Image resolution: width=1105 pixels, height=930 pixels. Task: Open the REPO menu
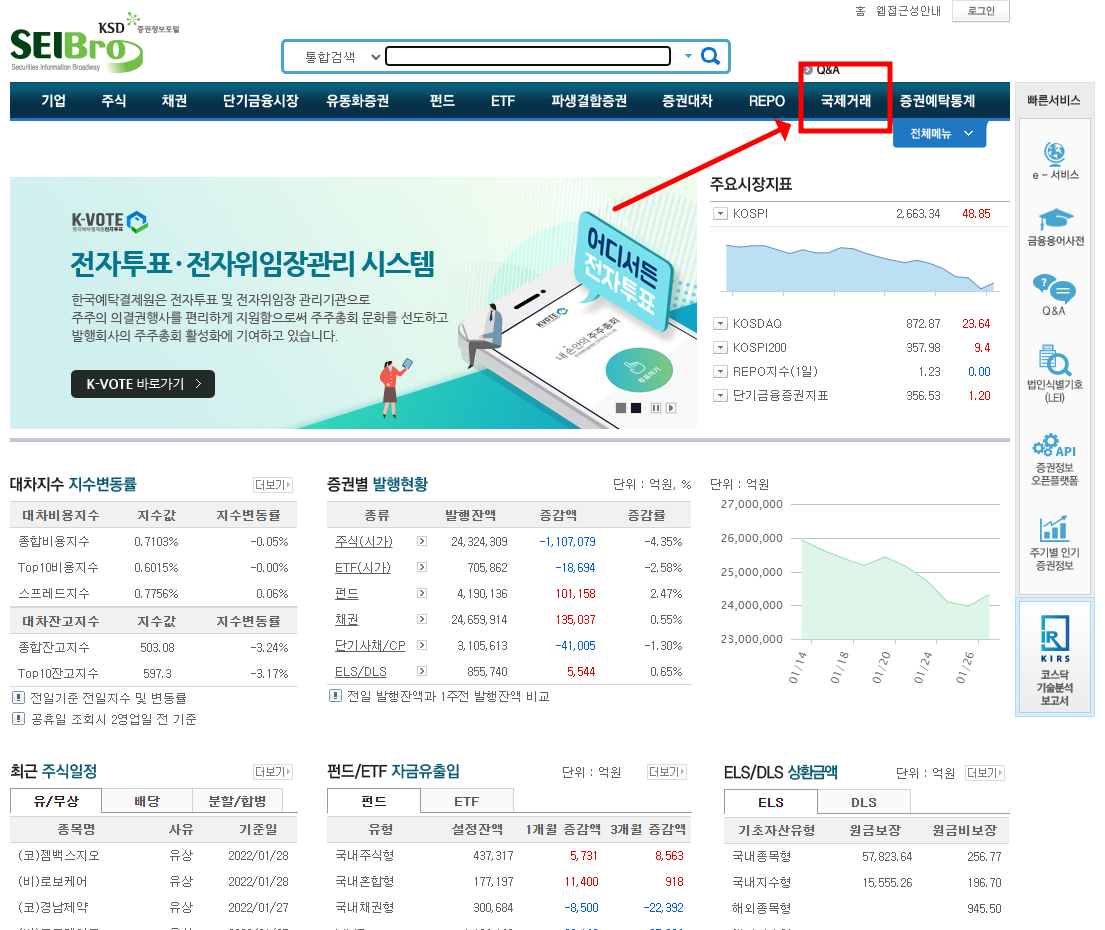[x=767, y=101]
